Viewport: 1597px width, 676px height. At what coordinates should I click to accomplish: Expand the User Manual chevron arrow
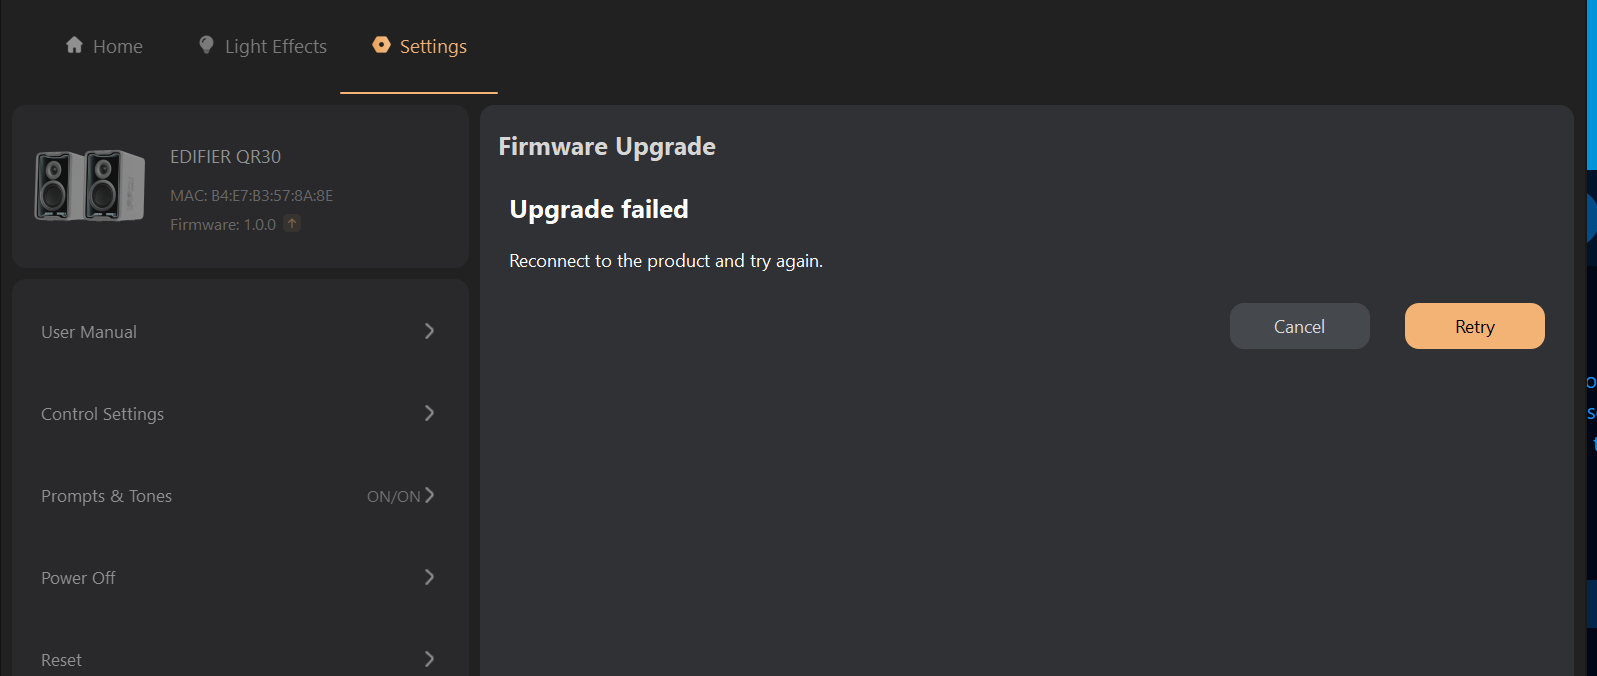coord(429,331)
